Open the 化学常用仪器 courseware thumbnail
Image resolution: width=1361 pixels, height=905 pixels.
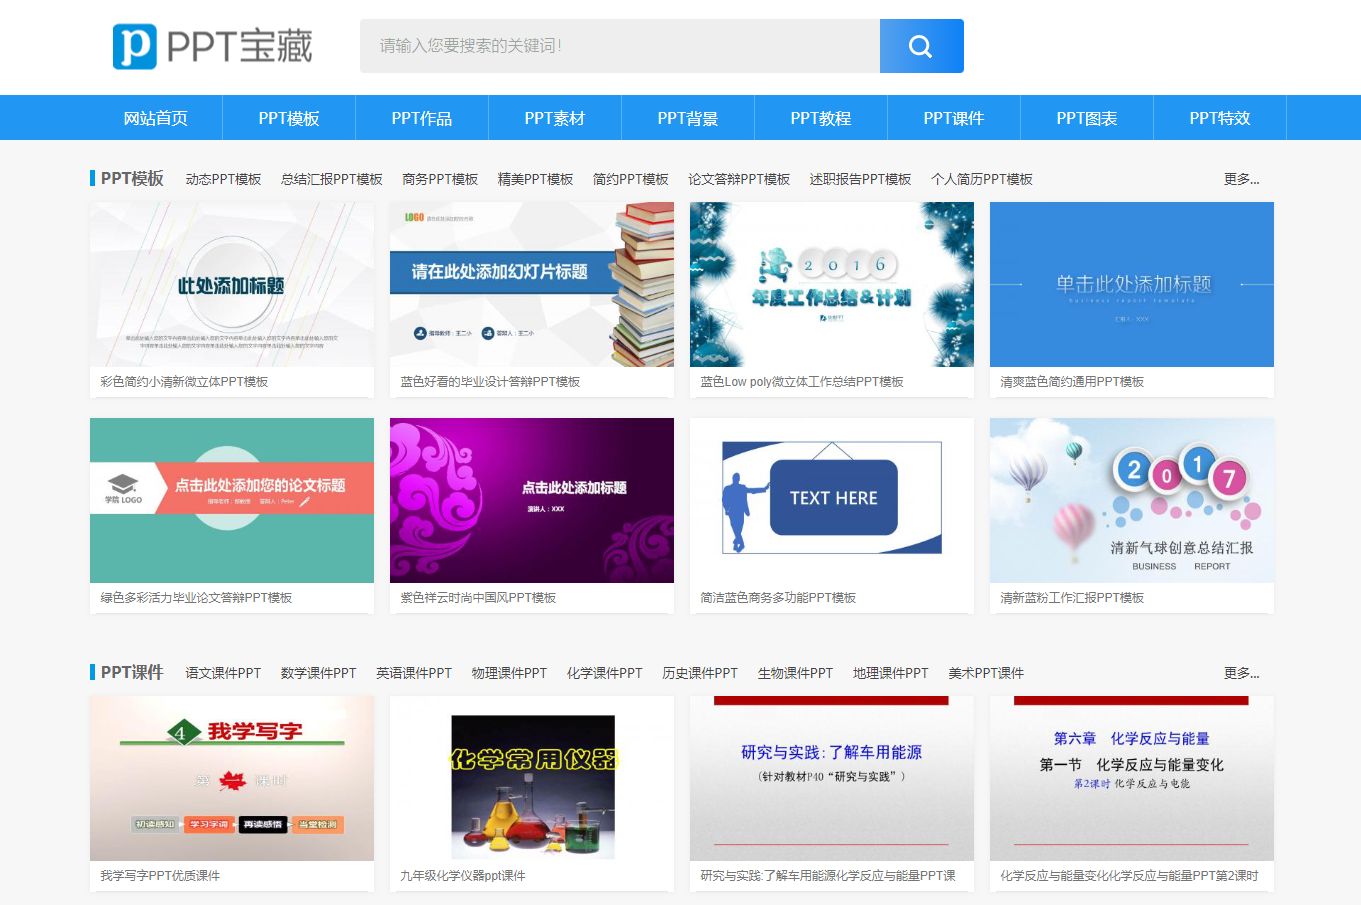pyautogui.click(x=532, y=778)
